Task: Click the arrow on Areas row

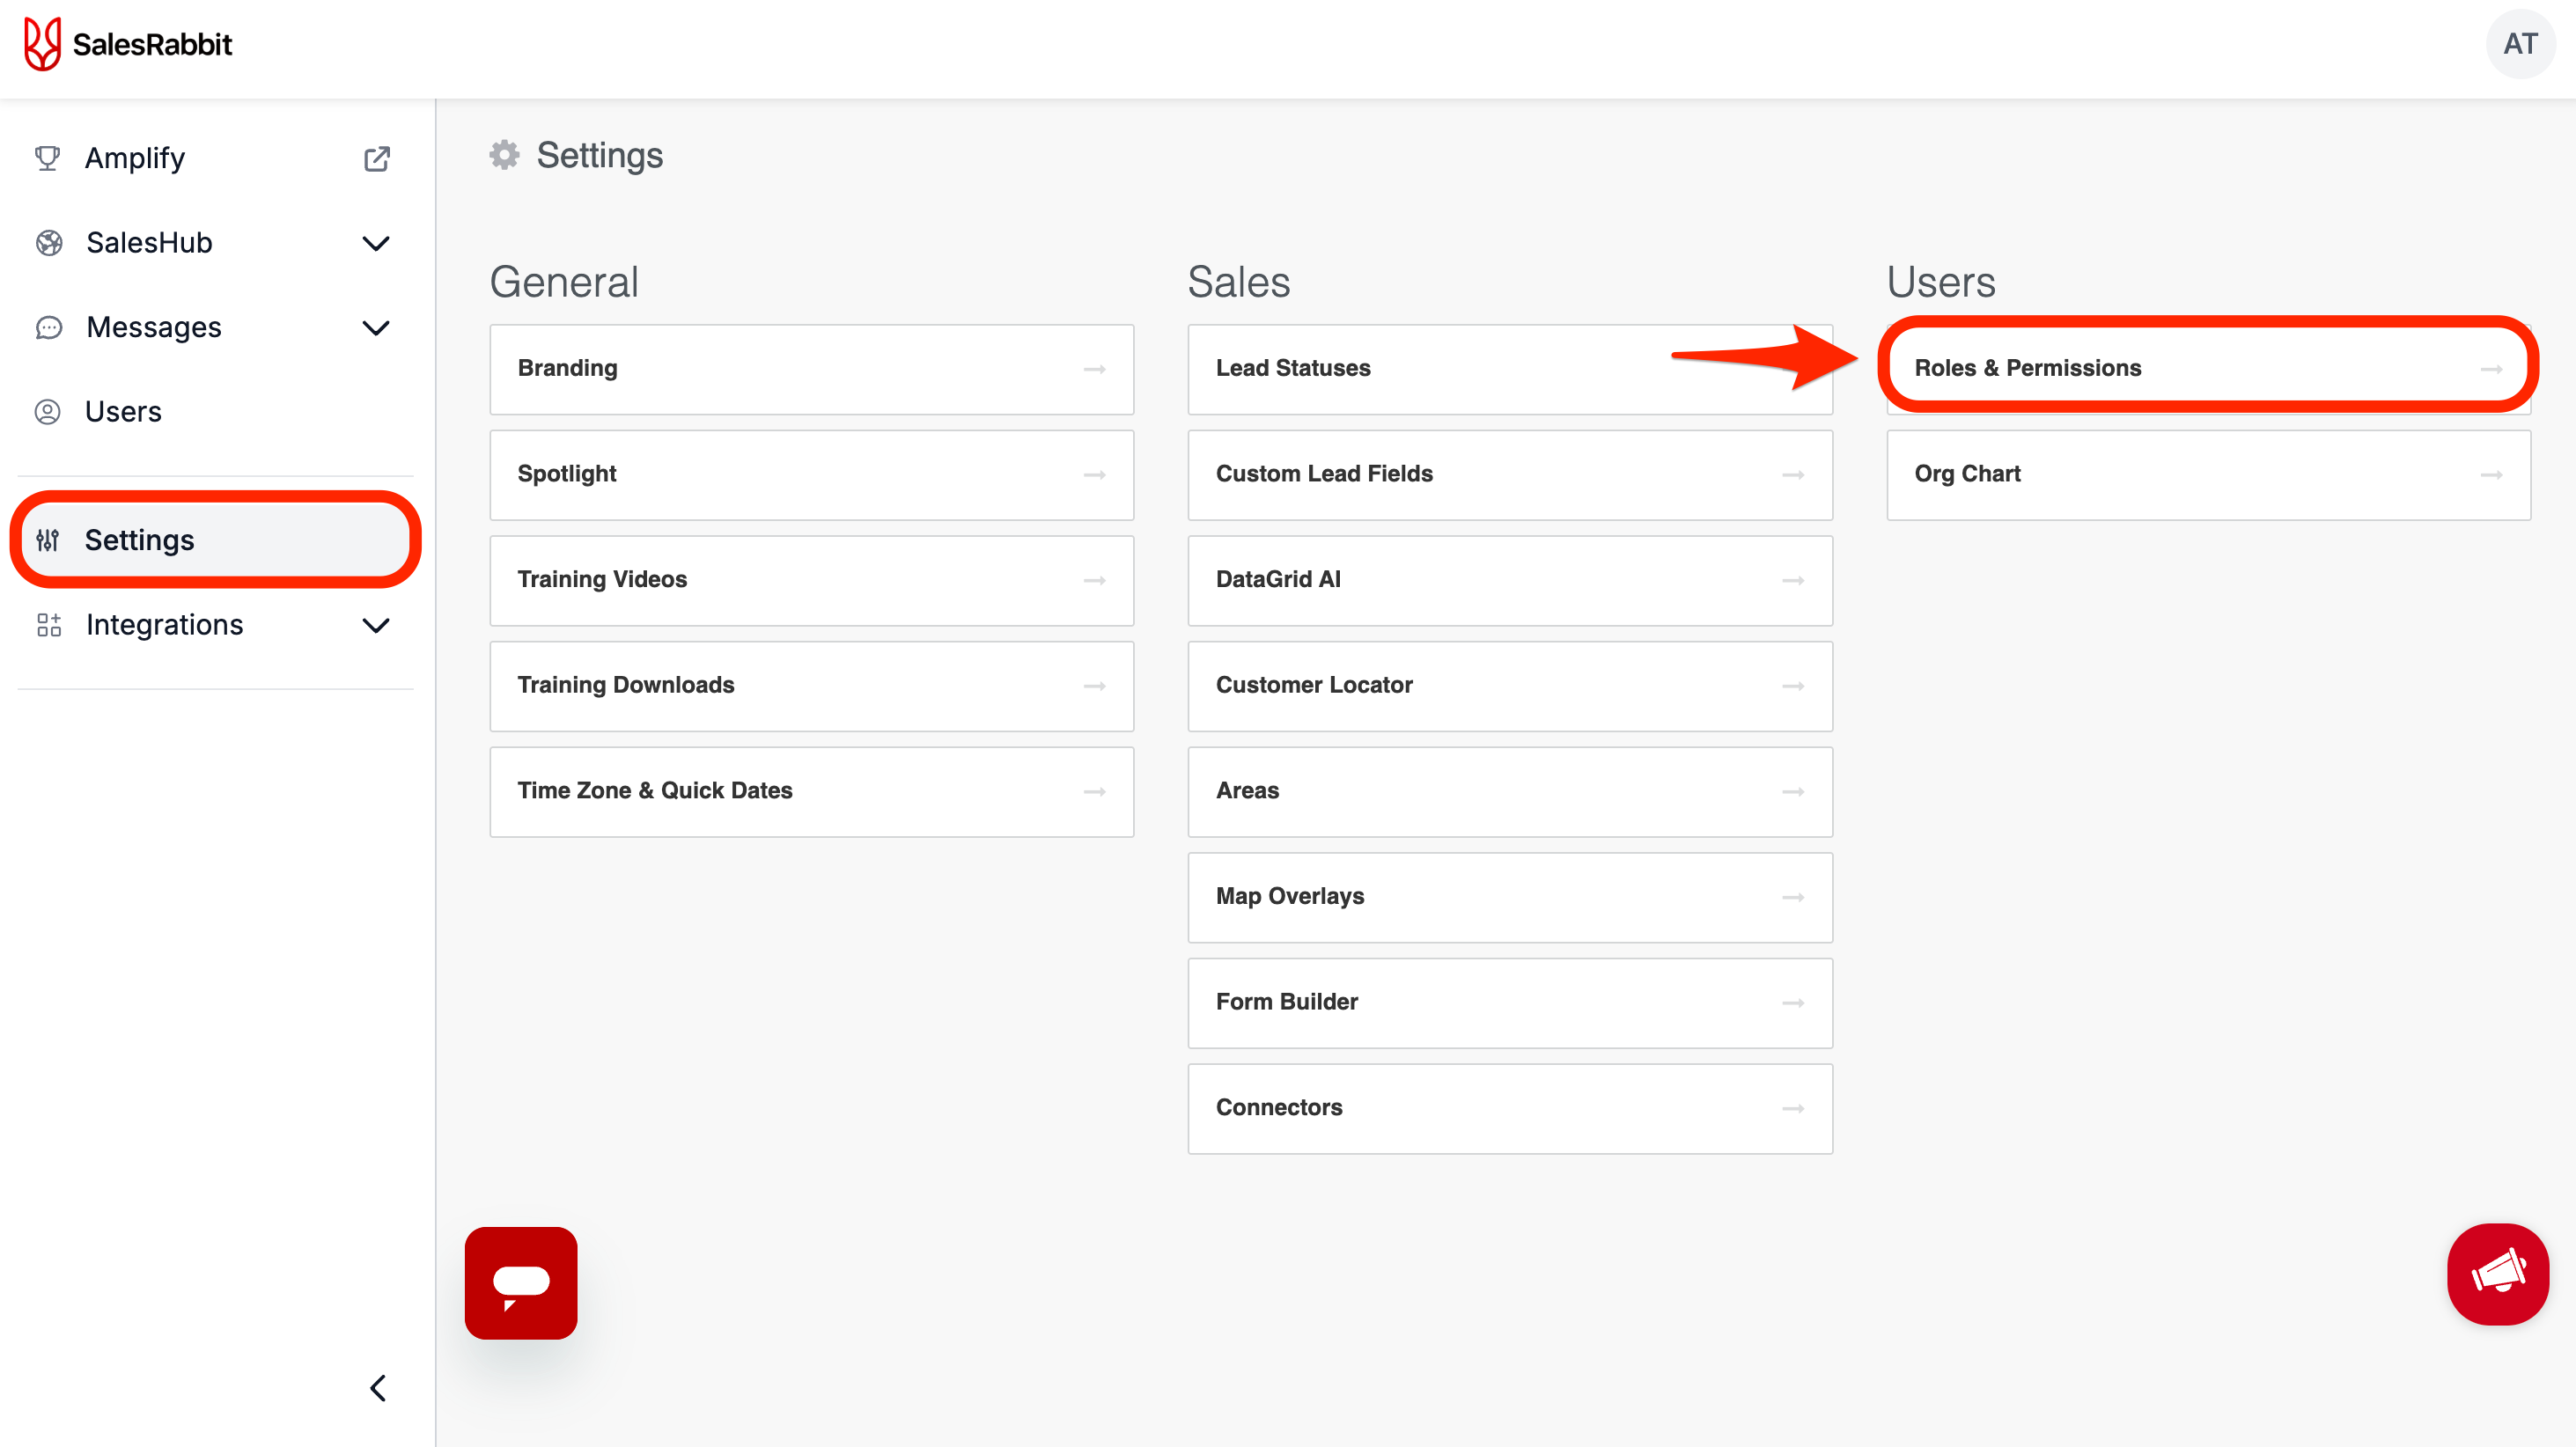Action: coord(1793,791)
